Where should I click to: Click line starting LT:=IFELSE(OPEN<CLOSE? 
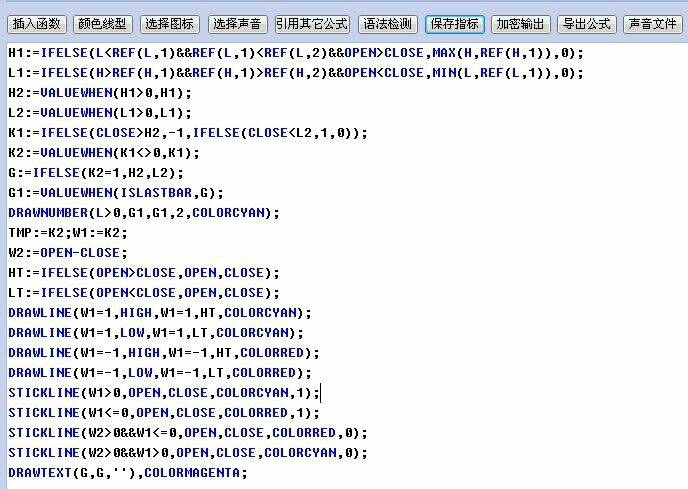[144, 293]
